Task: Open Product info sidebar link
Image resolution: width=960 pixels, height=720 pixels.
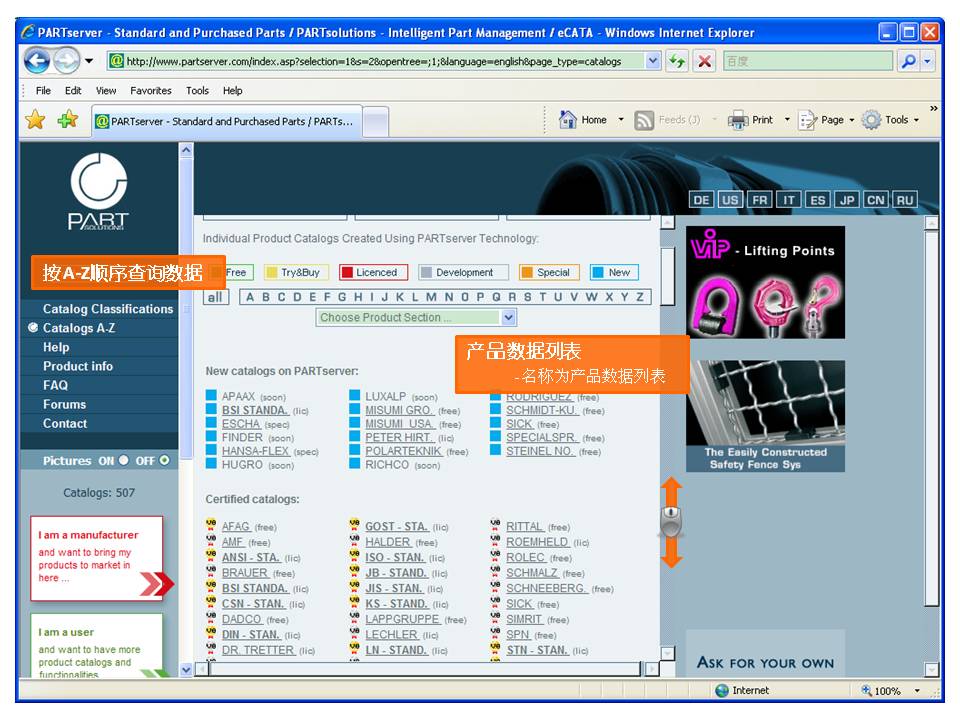Action: coord(78,366)
